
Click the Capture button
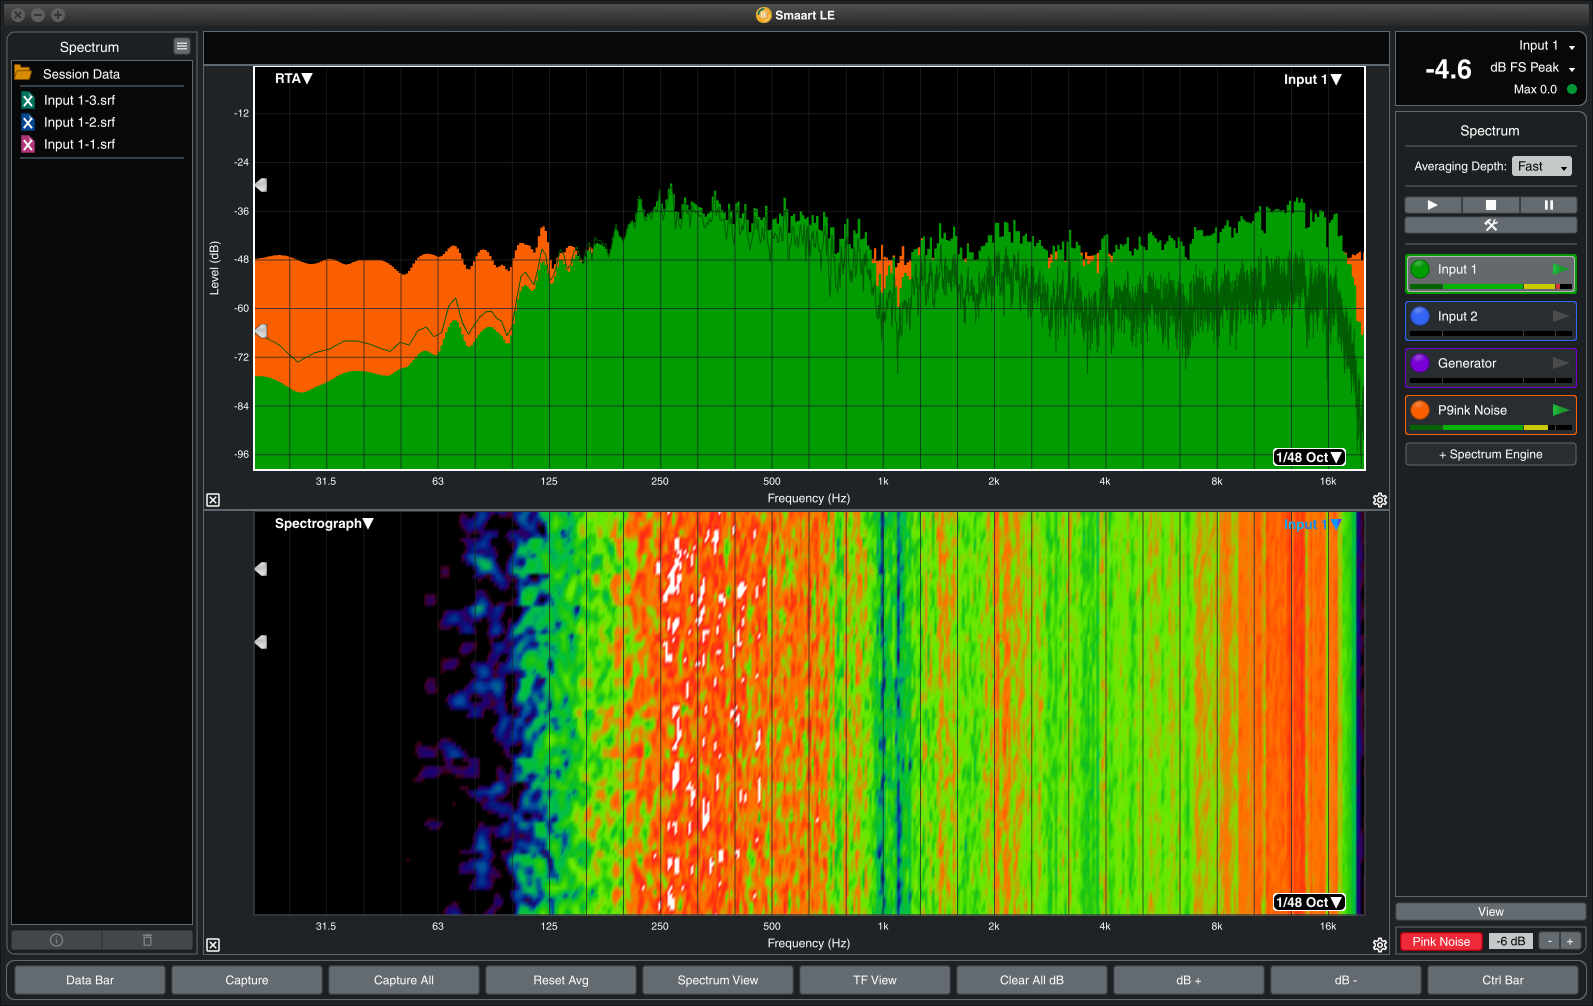(247, 980)
